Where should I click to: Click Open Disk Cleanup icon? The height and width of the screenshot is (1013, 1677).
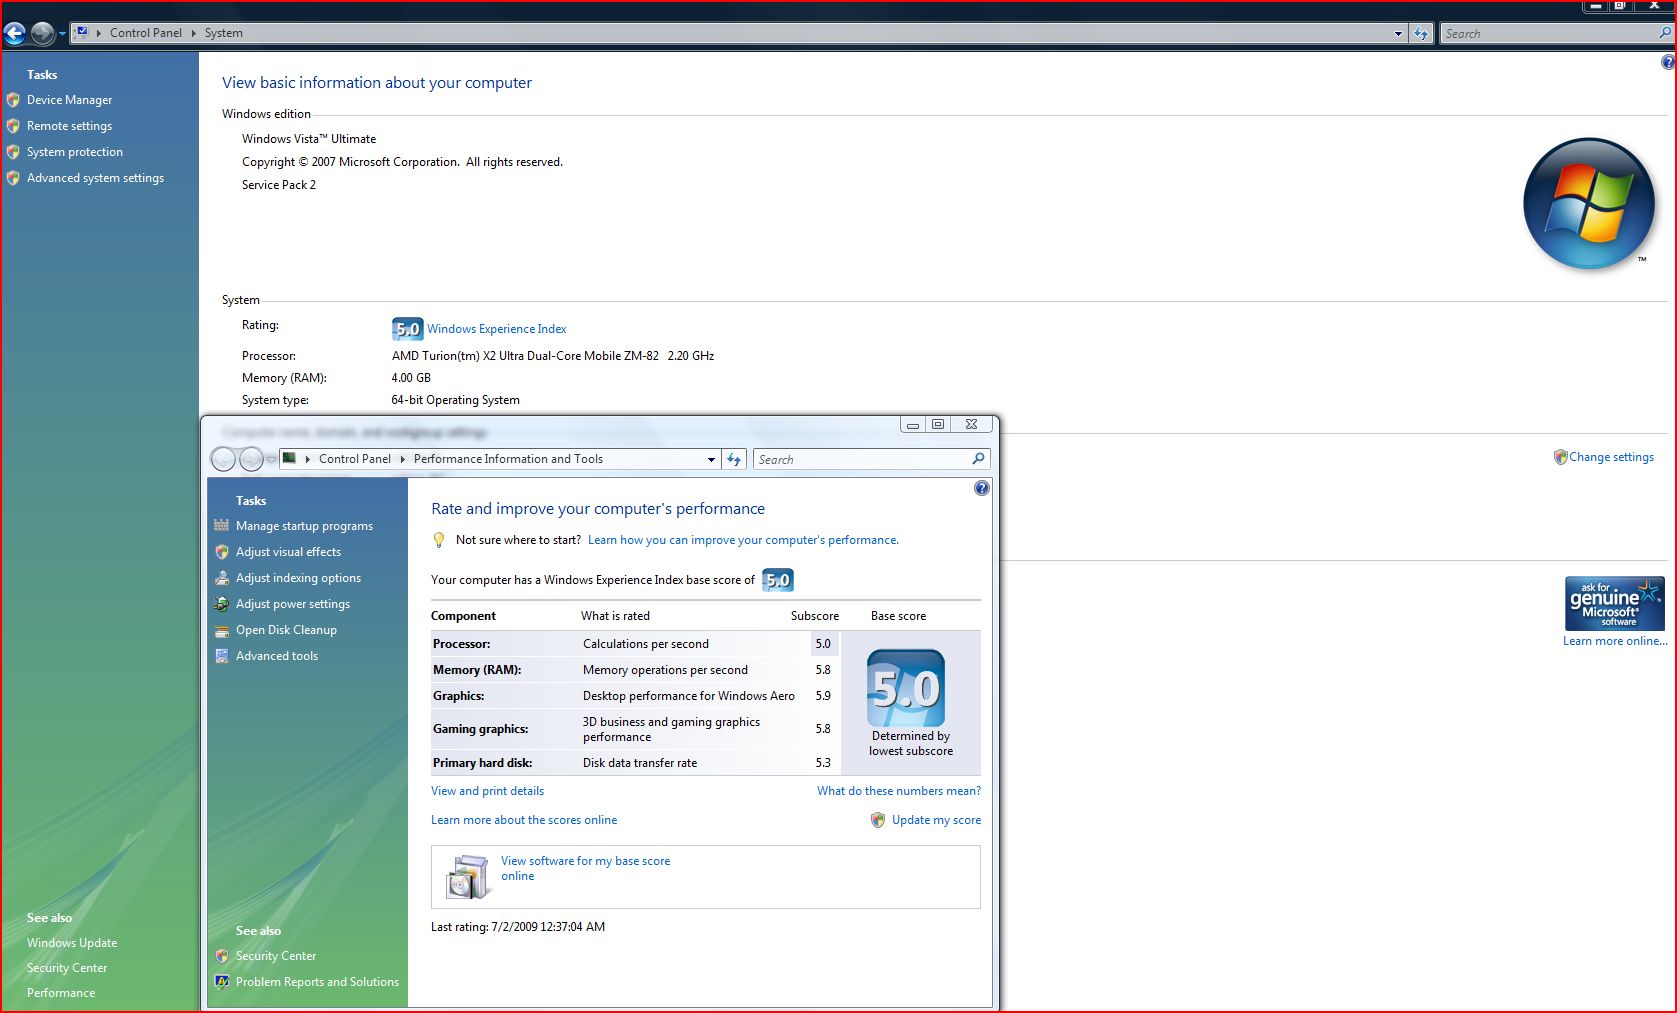click(x=222, y=630)
